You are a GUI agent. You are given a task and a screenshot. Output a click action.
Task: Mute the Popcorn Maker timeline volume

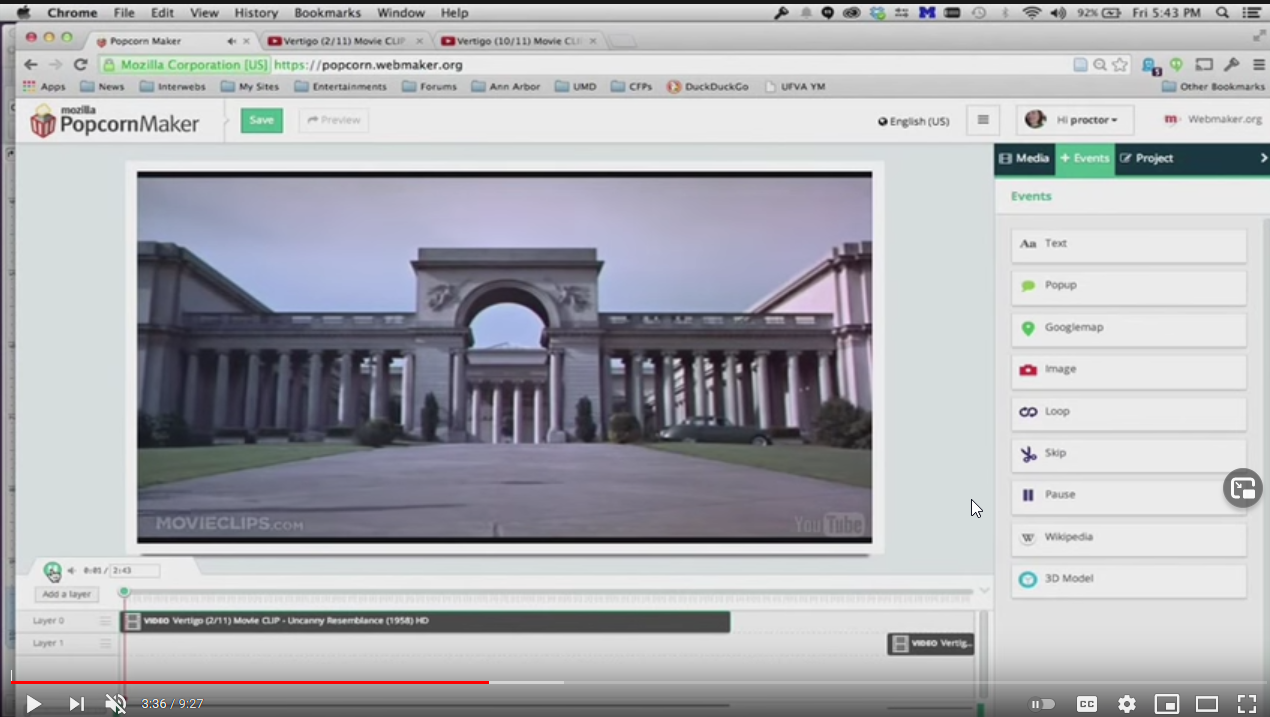click(x=71, y=571)
